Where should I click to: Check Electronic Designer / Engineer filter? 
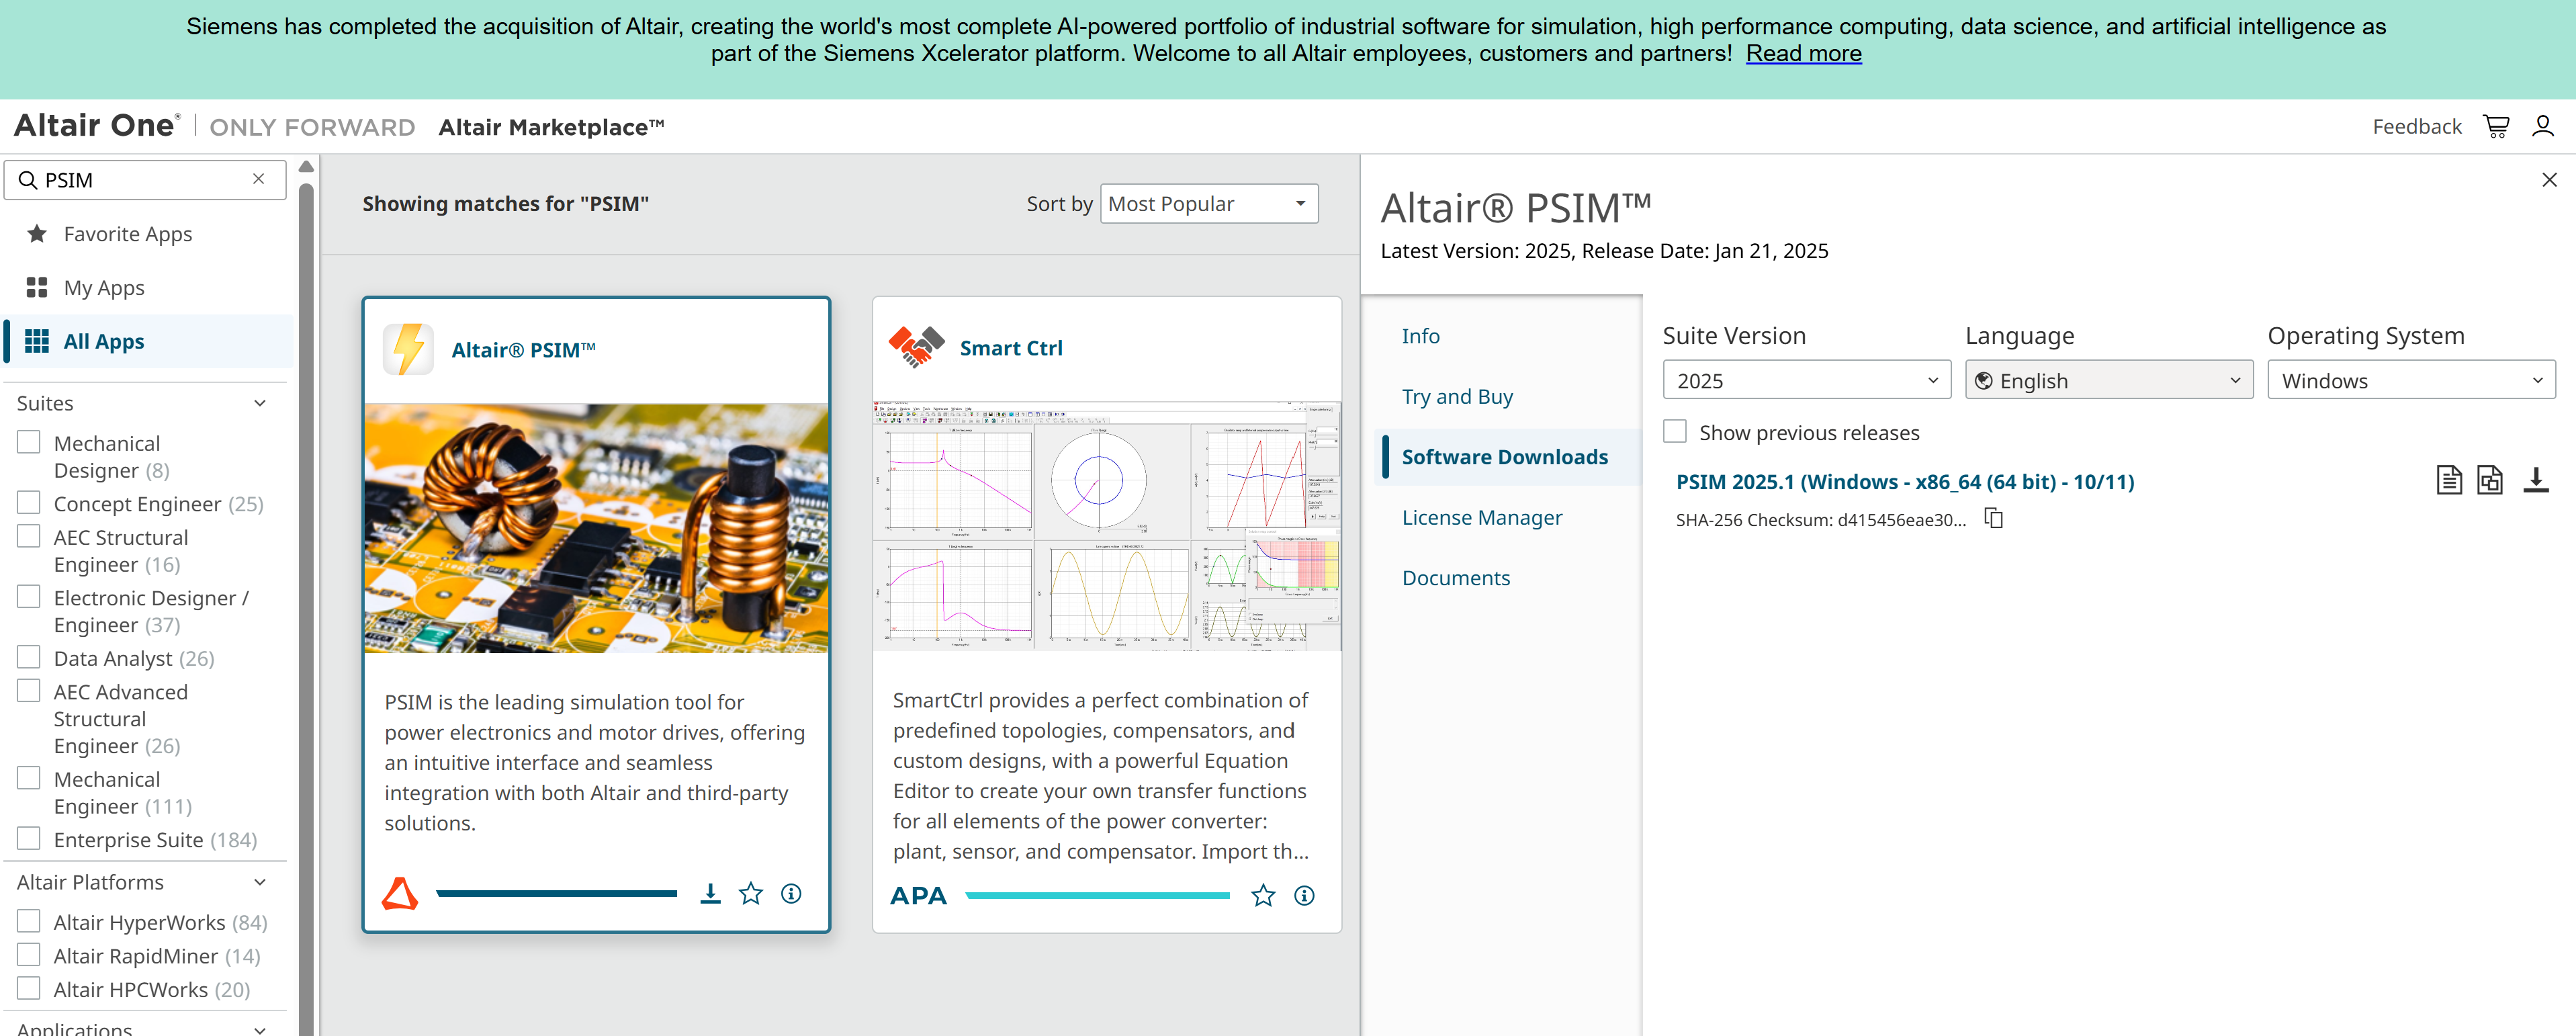29,597
